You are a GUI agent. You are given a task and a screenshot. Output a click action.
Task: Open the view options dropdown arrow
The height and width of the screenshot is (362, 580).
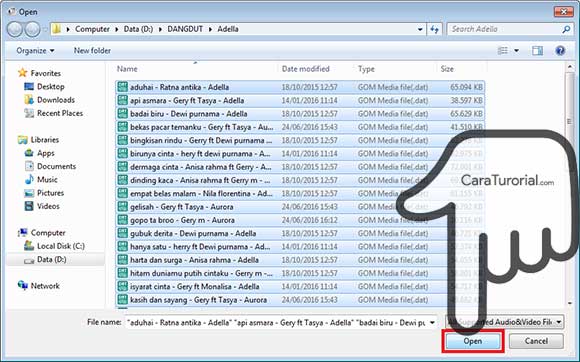pos(516,51)
